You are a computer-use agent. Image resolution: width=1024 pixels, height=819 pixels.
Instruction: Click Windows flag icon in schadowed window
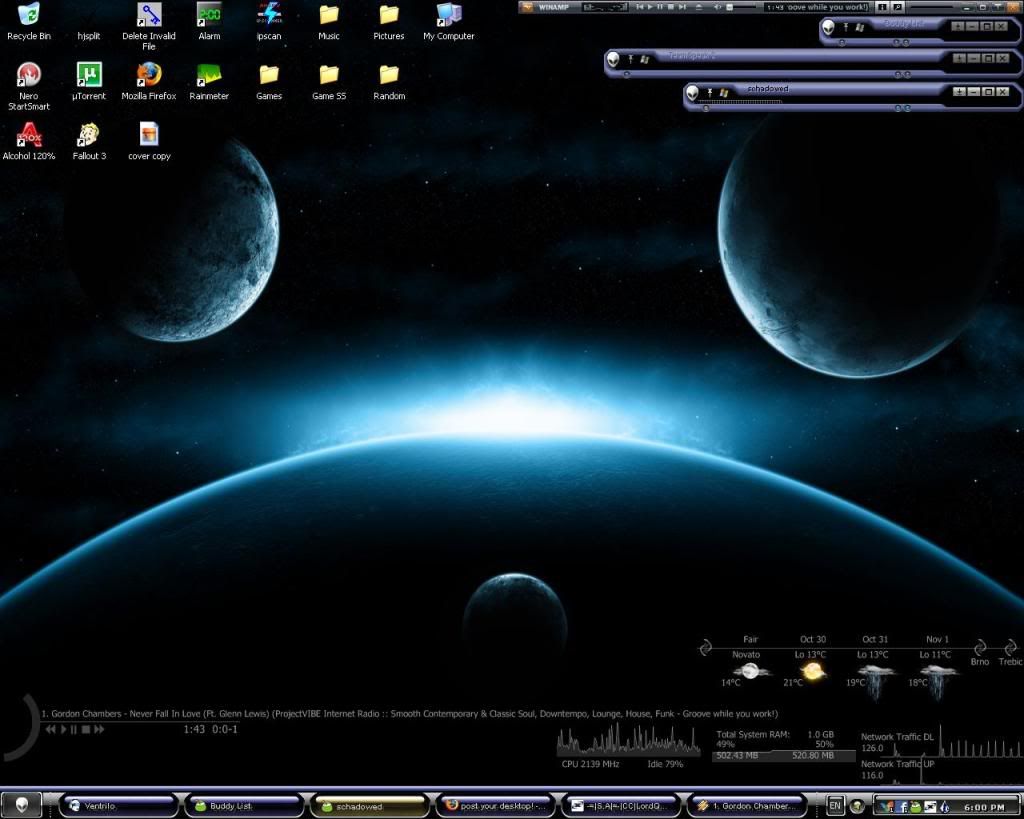pyautogui.click(x=724, y=93)
